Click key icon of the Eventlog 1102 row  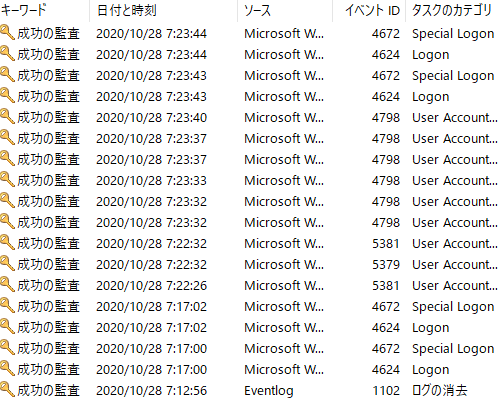(7, 390)
